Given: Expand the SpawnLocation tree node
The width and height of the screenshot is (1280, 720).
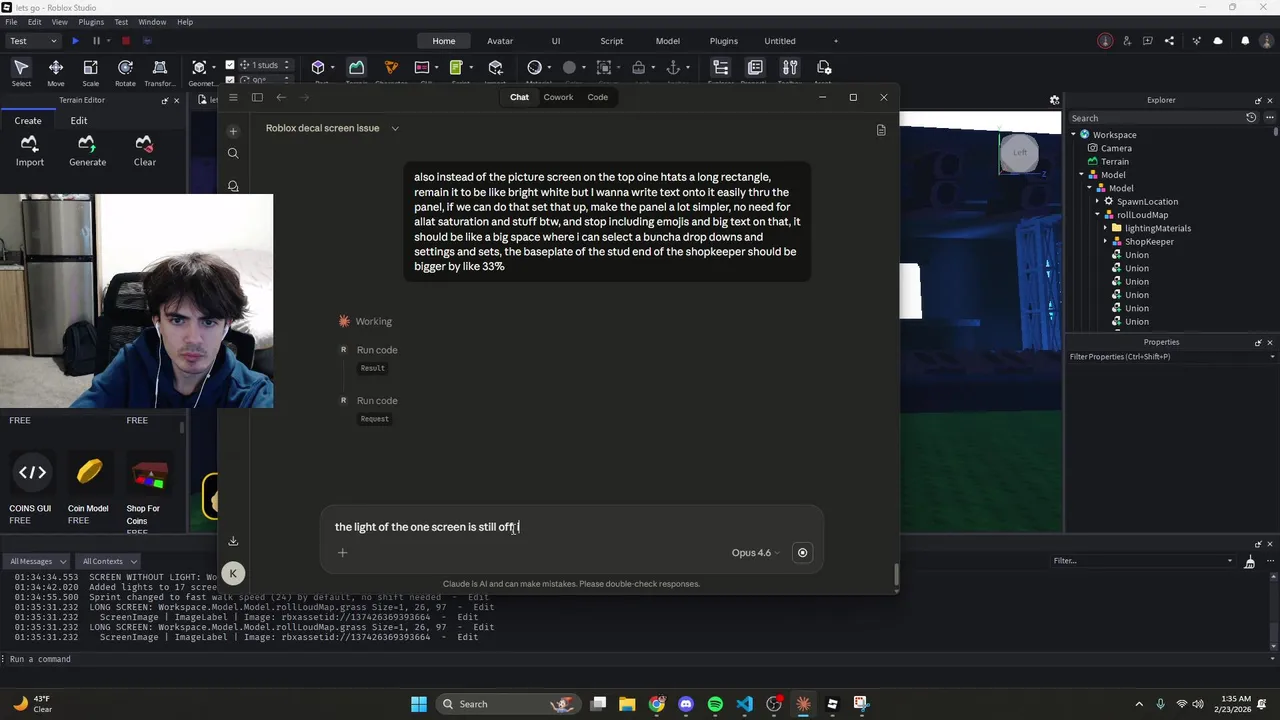Looking at the screenshot, I should tap(1098, 201).
